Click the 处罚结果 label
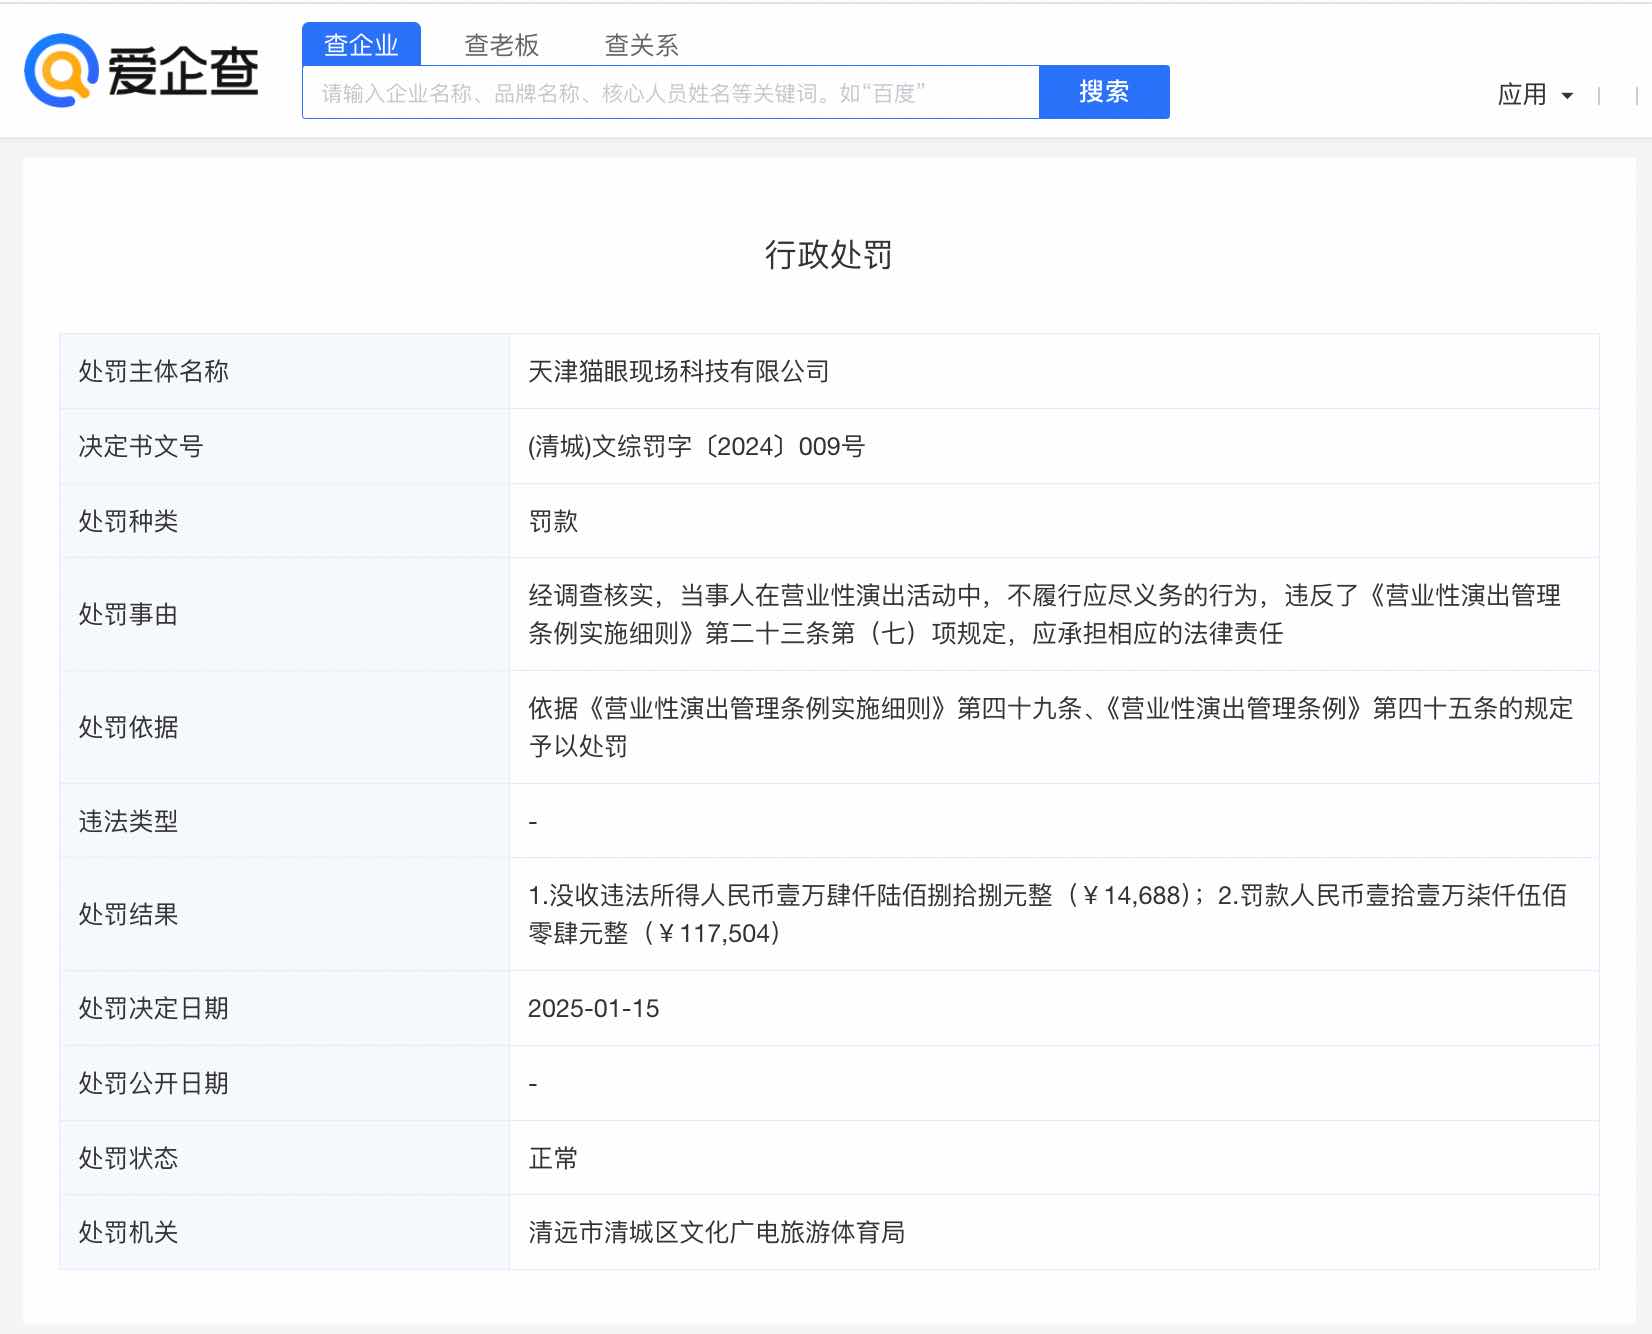 [128, 914]
